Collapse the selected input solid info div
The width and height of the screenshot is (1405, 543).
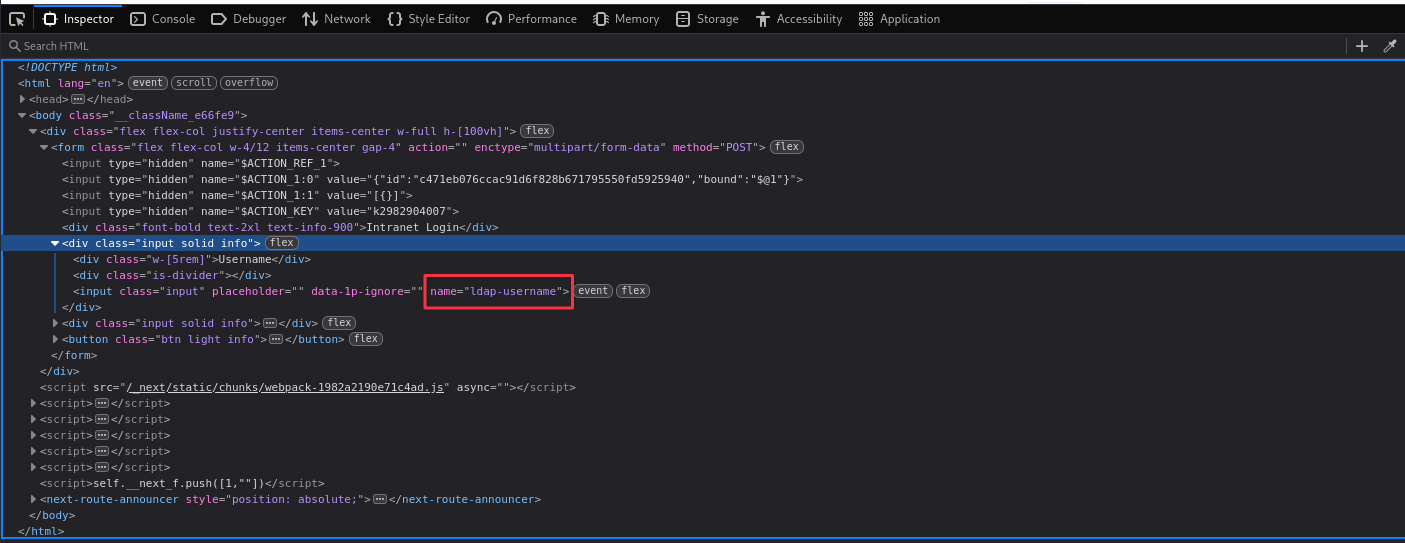click(55, 243)
